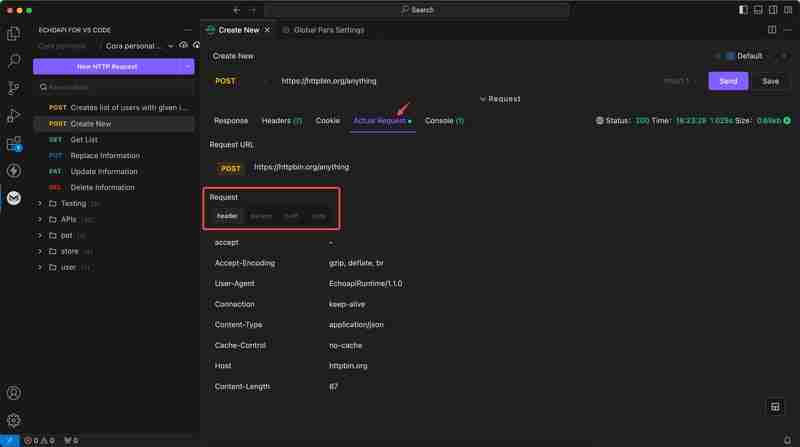This screenshot has height=447, width=800.
Task: Expand the pet folder
Action: point(39,235)
